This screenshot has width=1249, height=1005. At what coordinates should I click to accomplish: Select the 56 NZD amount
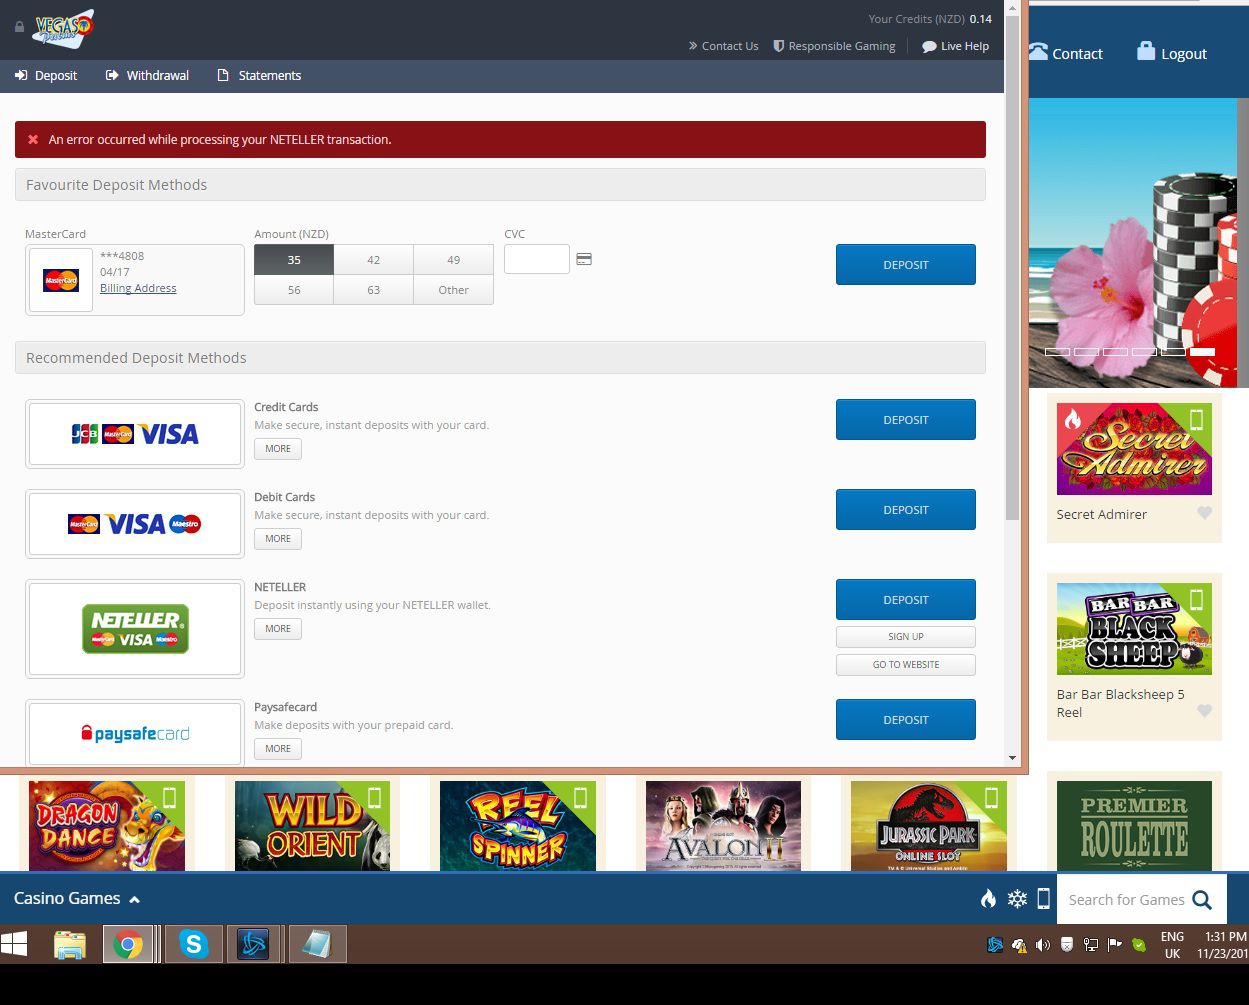click(x=294, y=290)
